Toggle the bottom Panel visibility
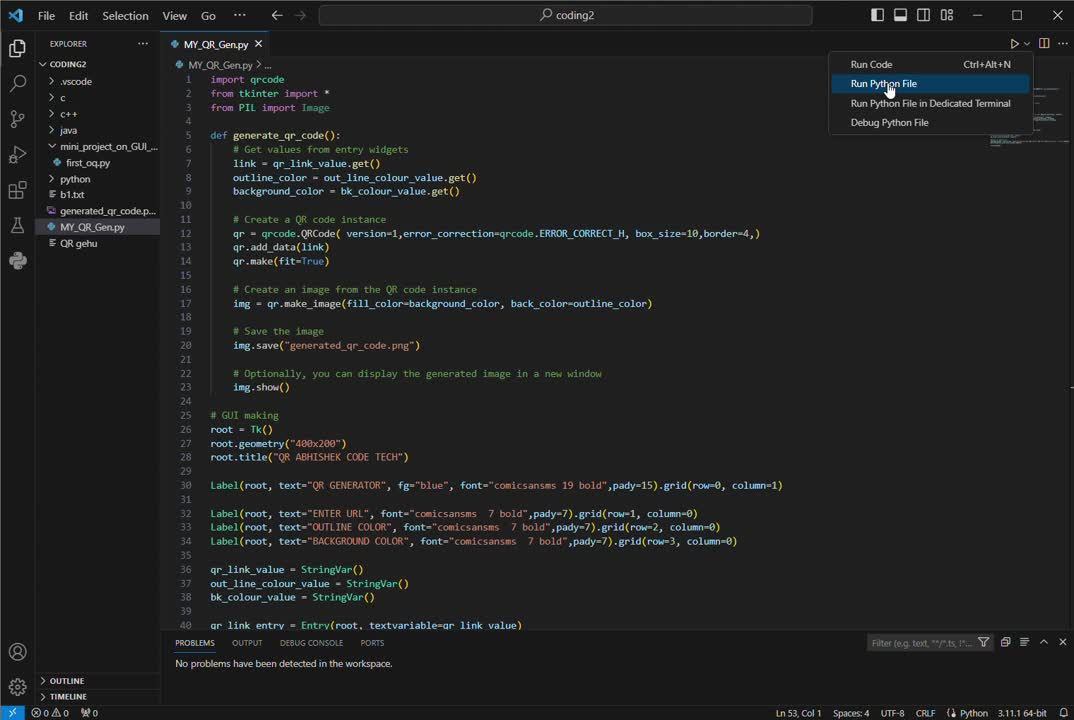Screen dimensions: 1074x720 point(901,15)
